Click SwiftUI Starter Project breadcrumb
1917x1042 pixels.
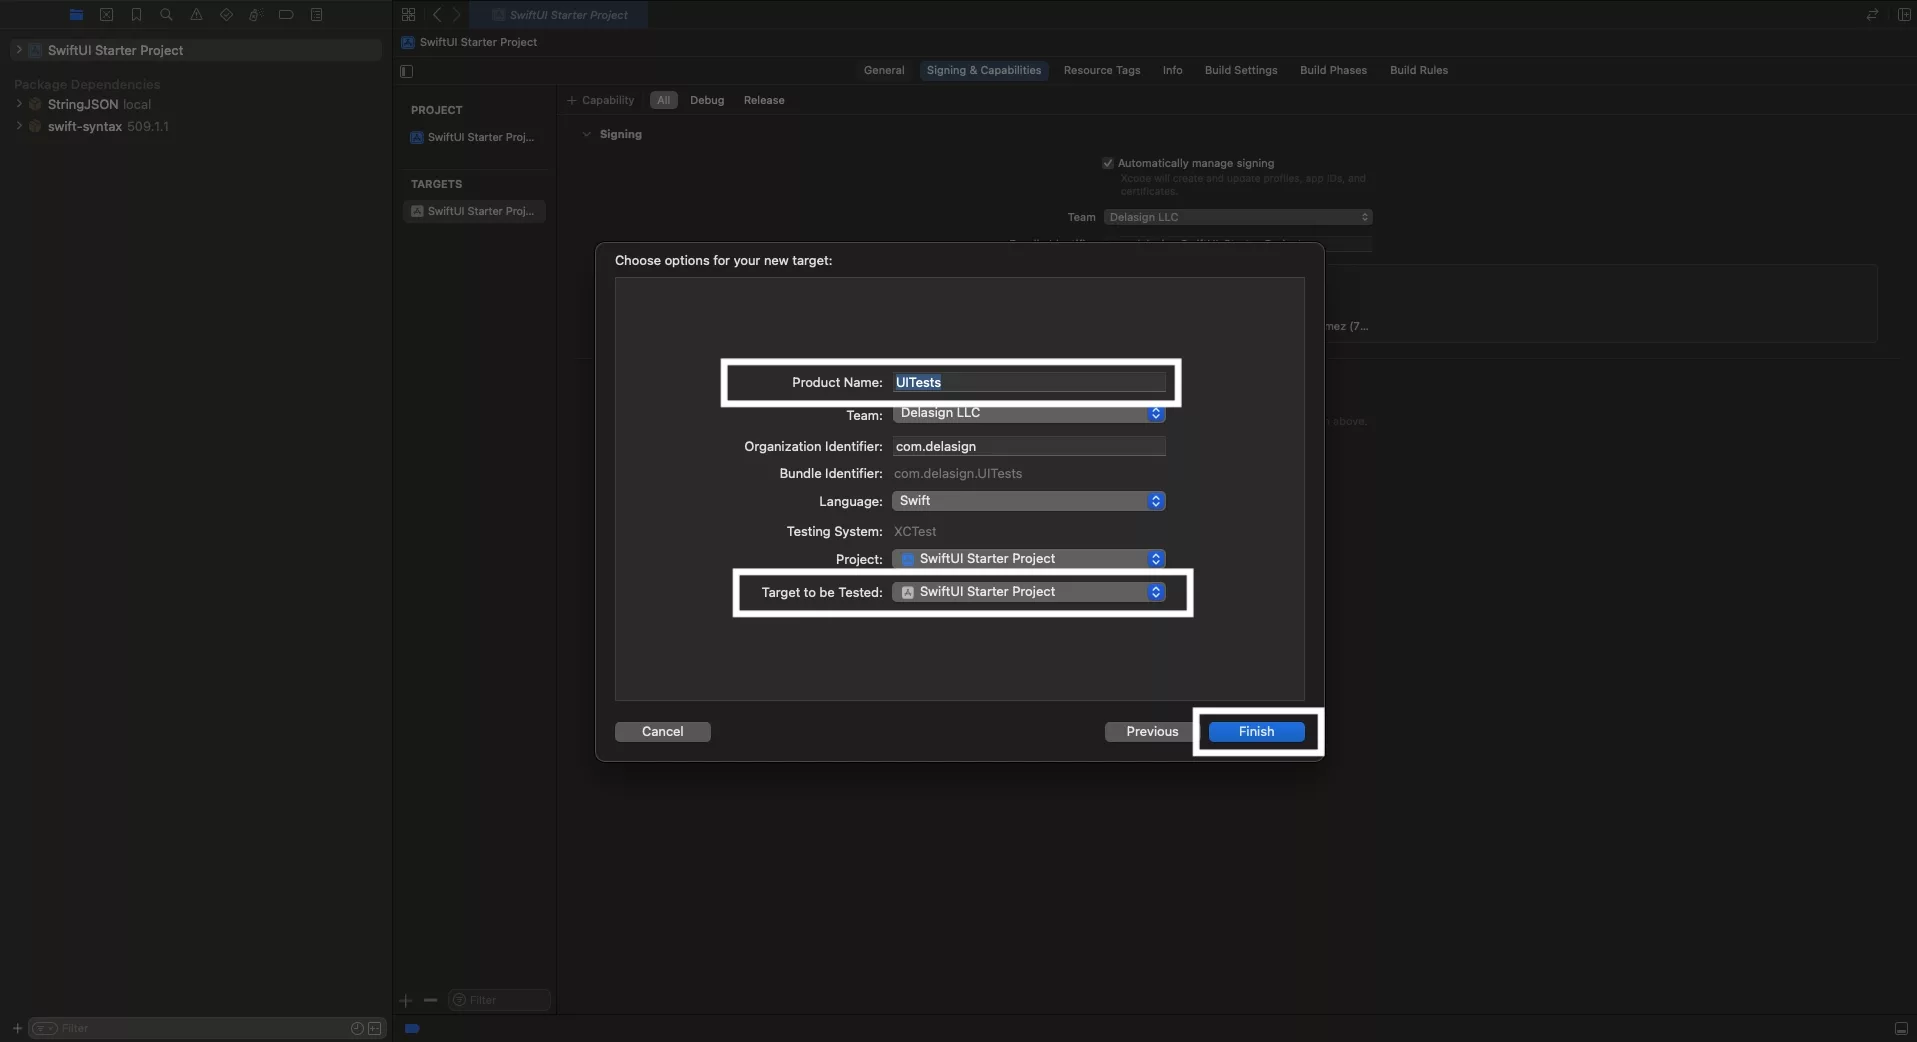click(469, 42)
